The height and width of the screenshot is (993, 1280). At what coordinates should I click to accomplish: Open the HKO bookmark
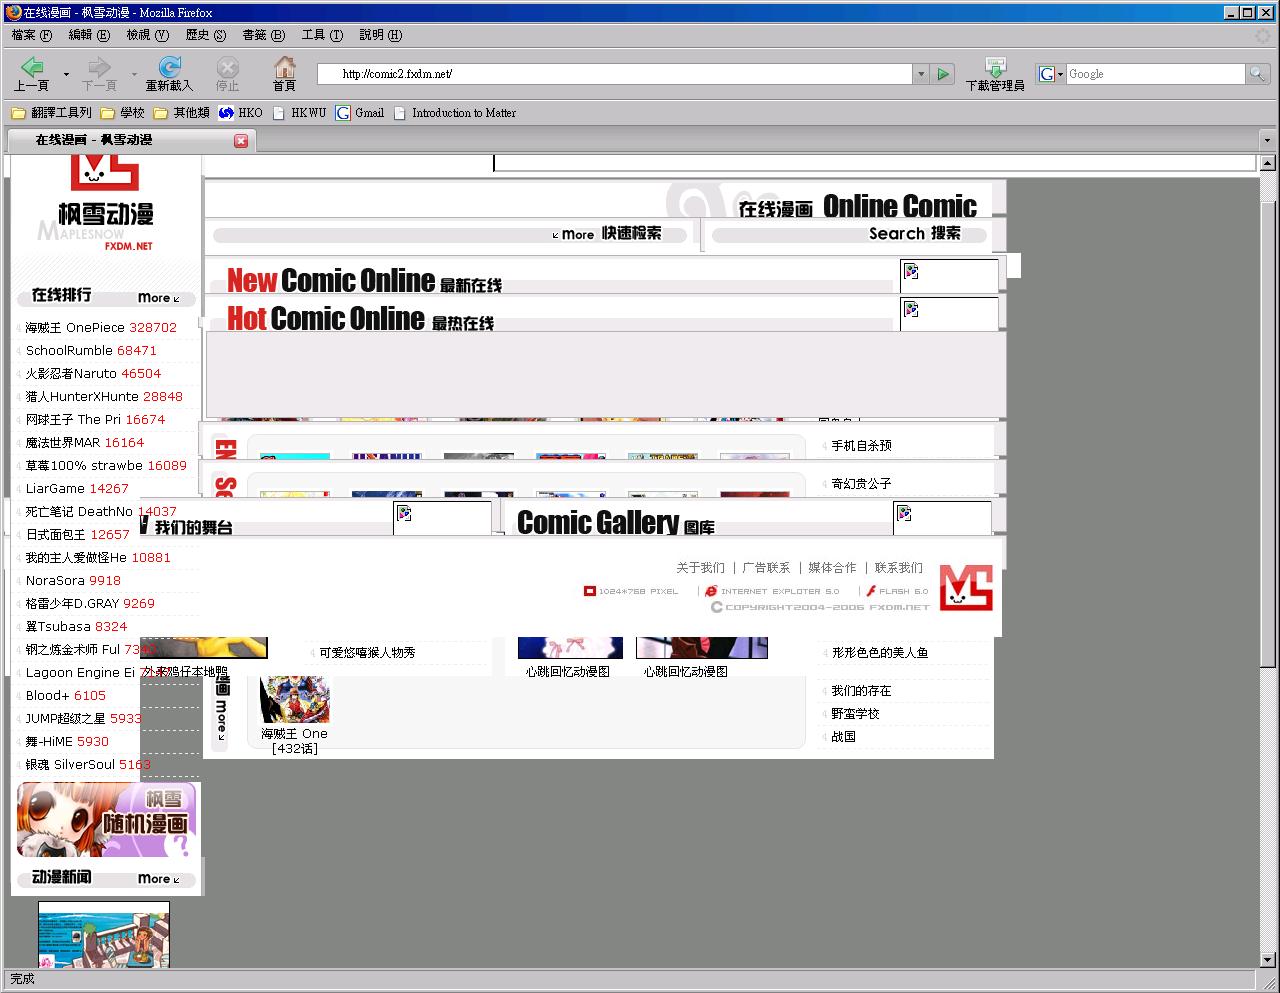241,113
